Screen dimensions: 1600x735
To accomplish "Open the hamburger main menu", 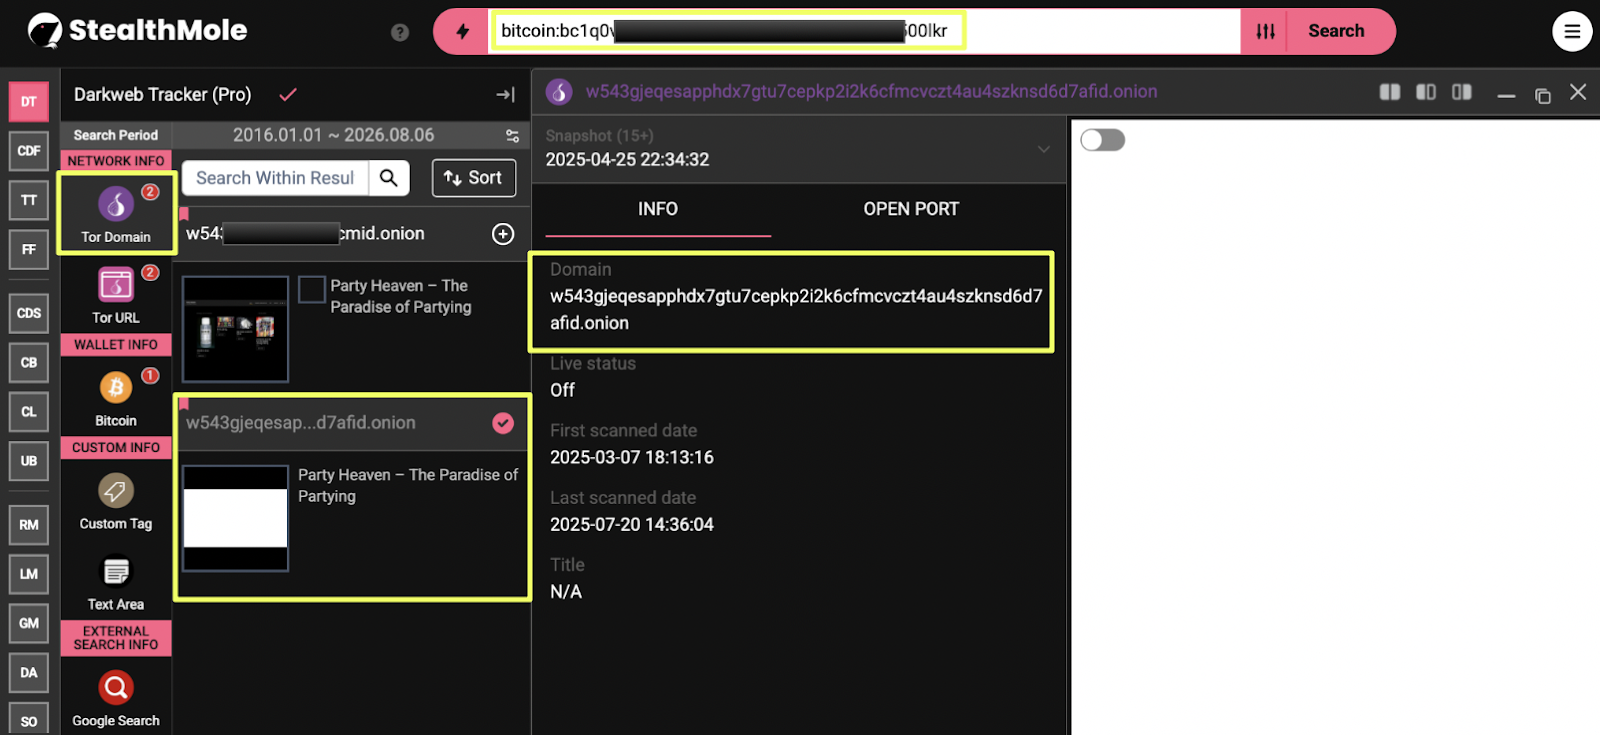I will [x=1572, y=31].
